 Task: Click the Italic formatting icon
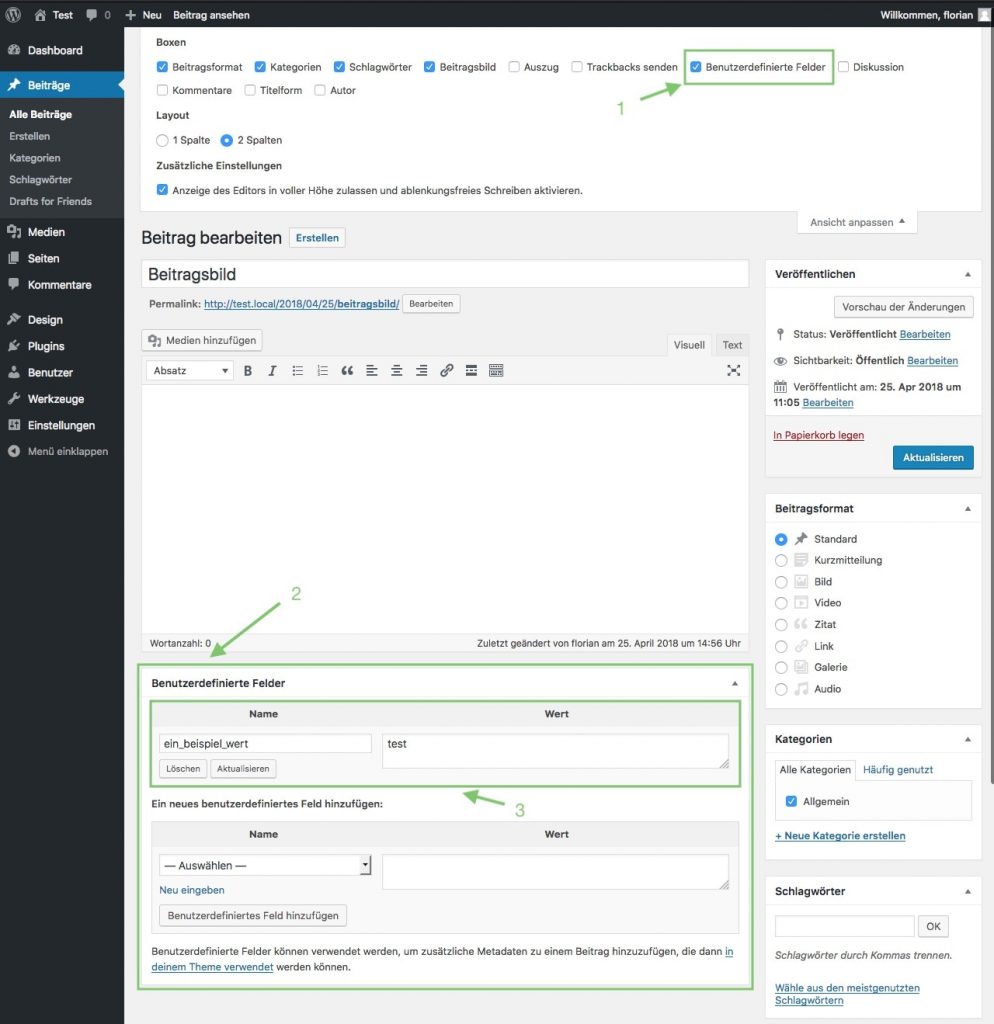[x=272, y=370]
